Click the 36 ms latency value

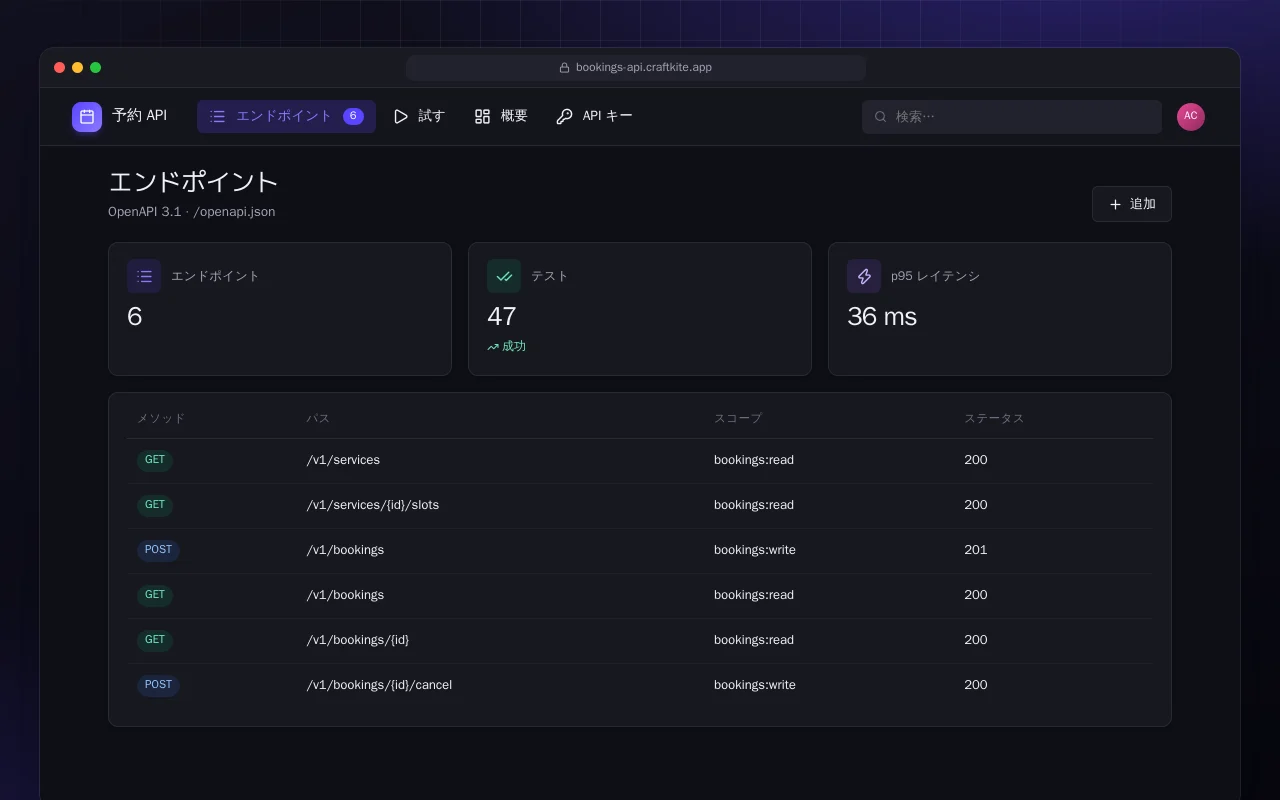coord(882,316)
